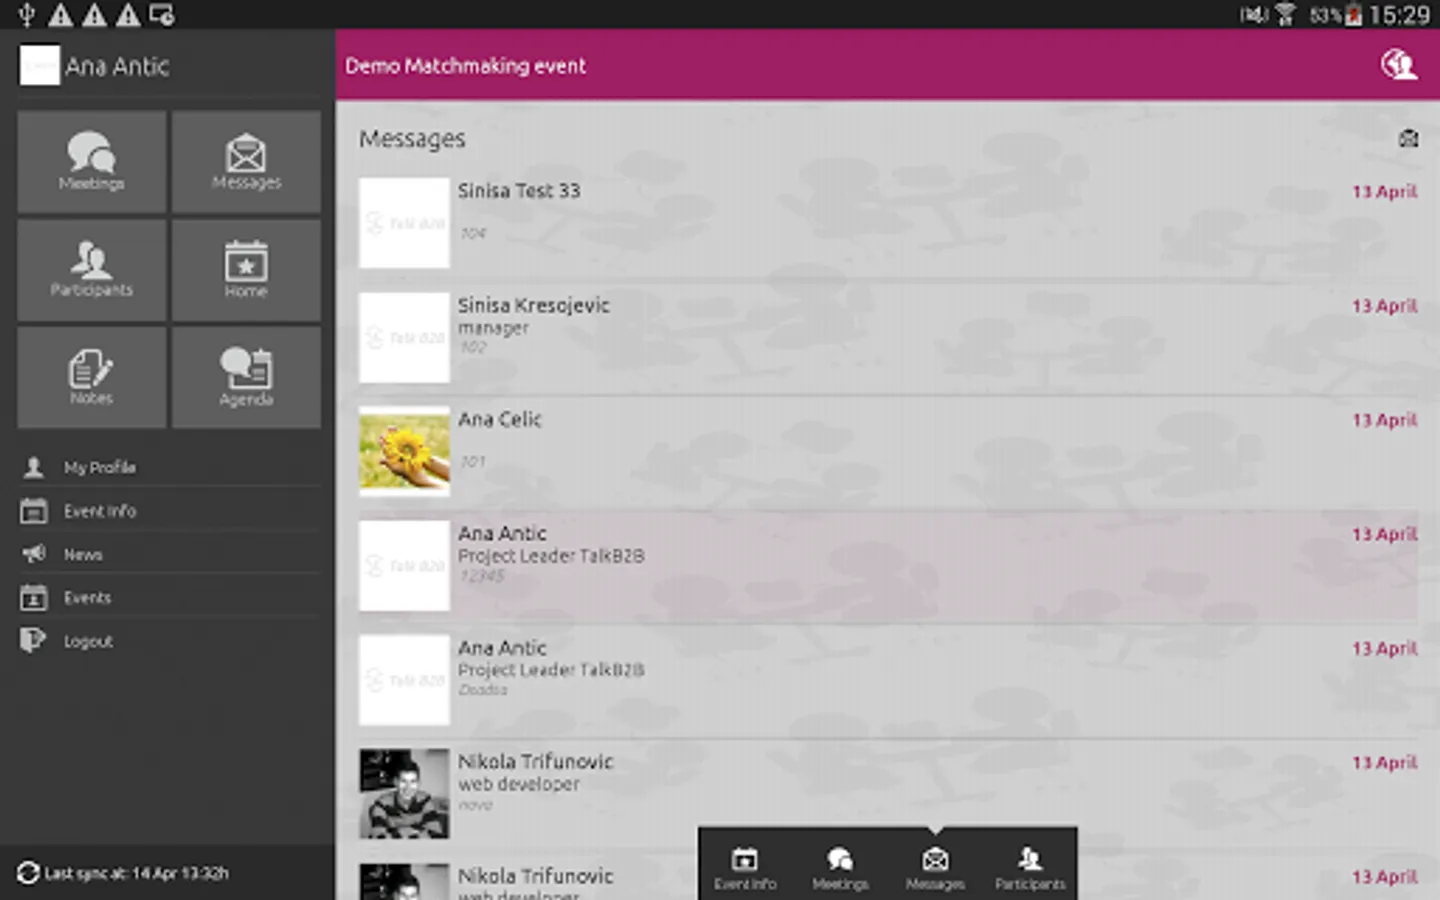Open News in sidebar menu
The height and width of the screenshot is (900, 1440).
tap(170, 554)
